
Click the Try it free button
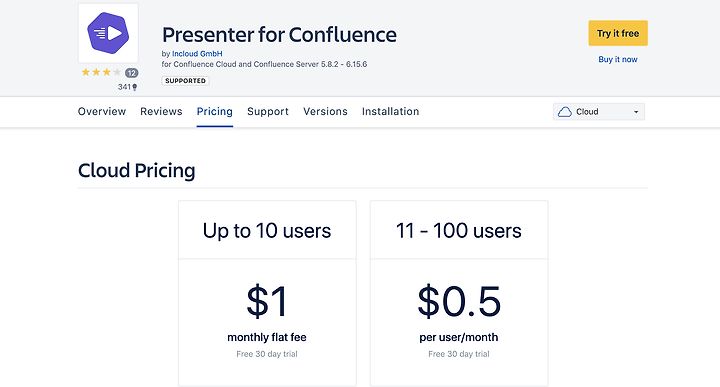pos(618,33)
